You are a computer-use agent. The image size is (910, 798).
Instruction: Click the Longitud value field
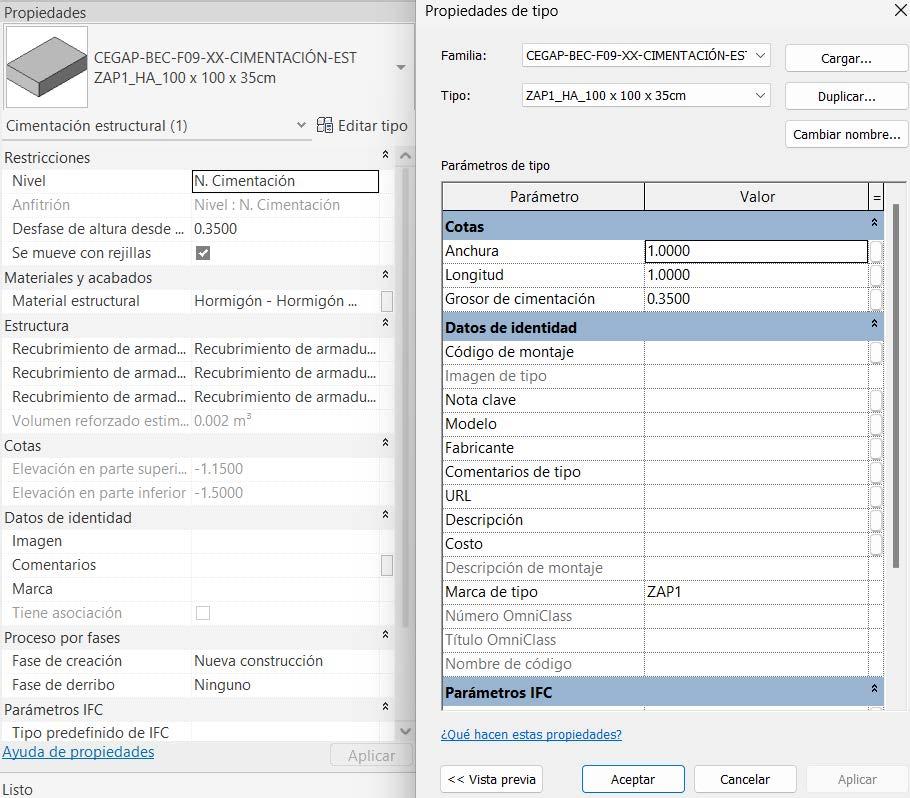(x=756, y=275)
